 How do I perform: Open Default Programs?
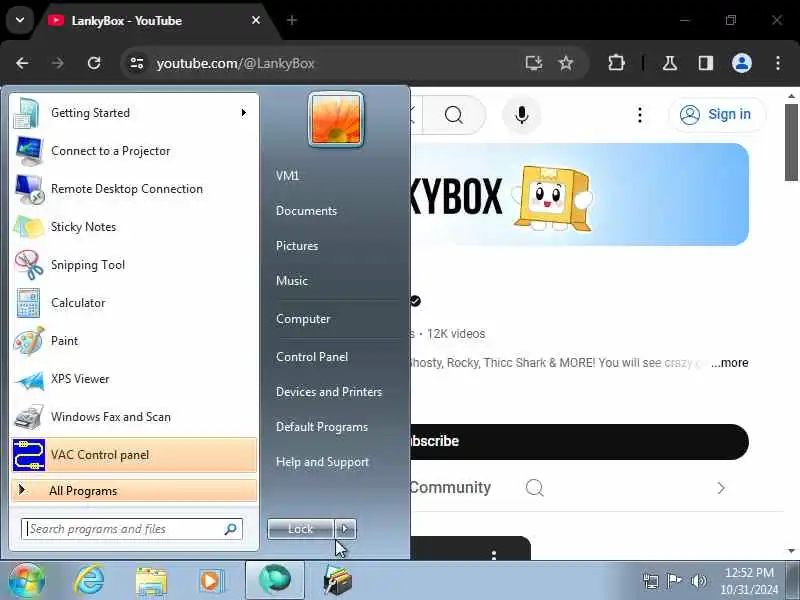322,427
